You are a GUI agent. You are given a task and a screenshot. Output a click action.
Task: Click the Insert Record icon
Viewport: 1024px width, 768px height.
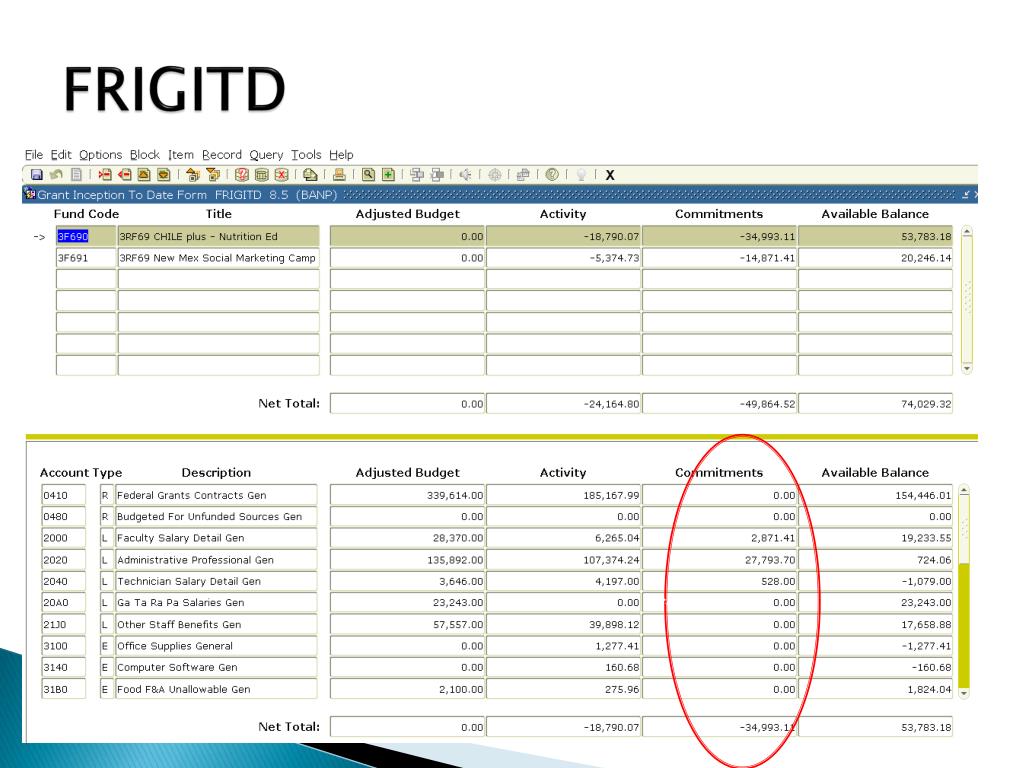pyautogui.click(x=104, y=174)
